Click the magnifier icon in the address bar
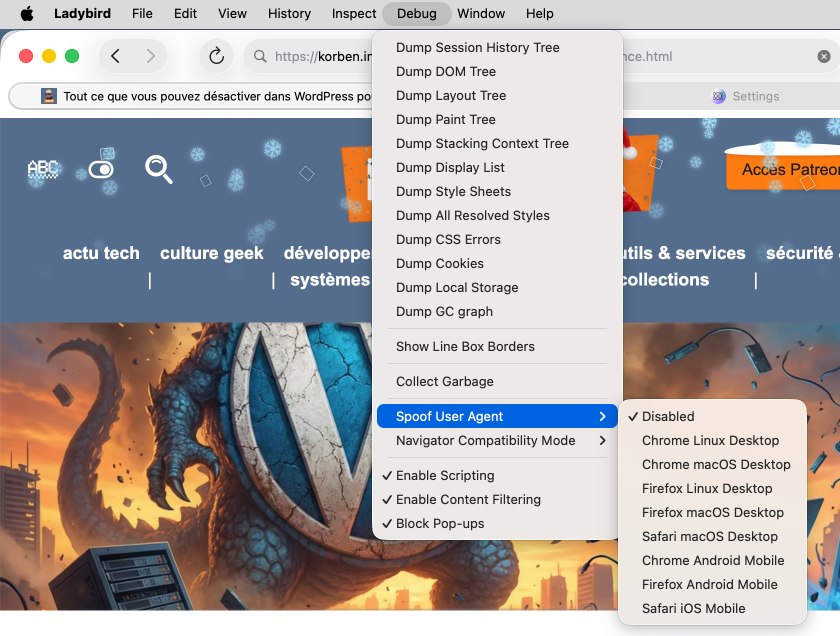 (x=259, y=57)
